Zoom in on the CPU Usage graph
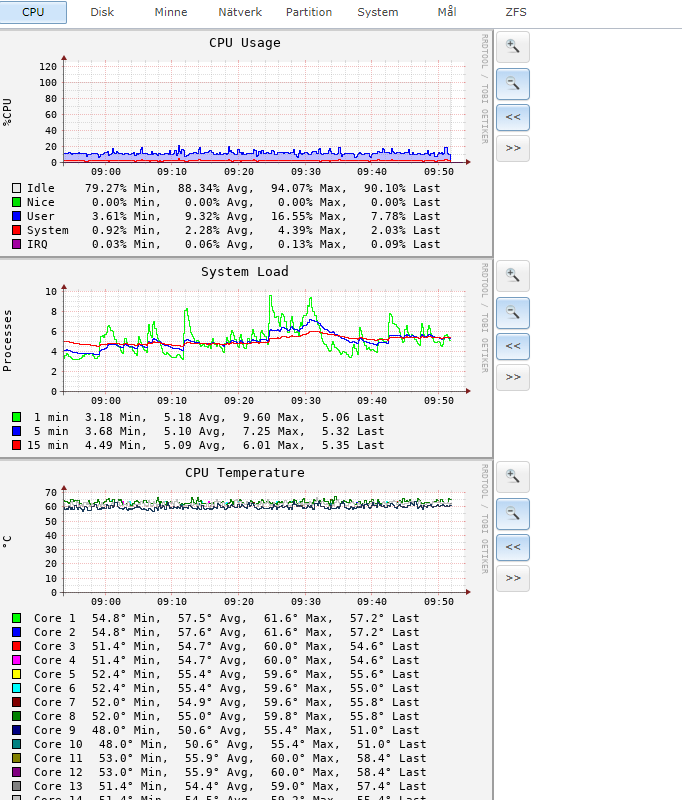Screen dimensions: 682x800 point(513,46)
